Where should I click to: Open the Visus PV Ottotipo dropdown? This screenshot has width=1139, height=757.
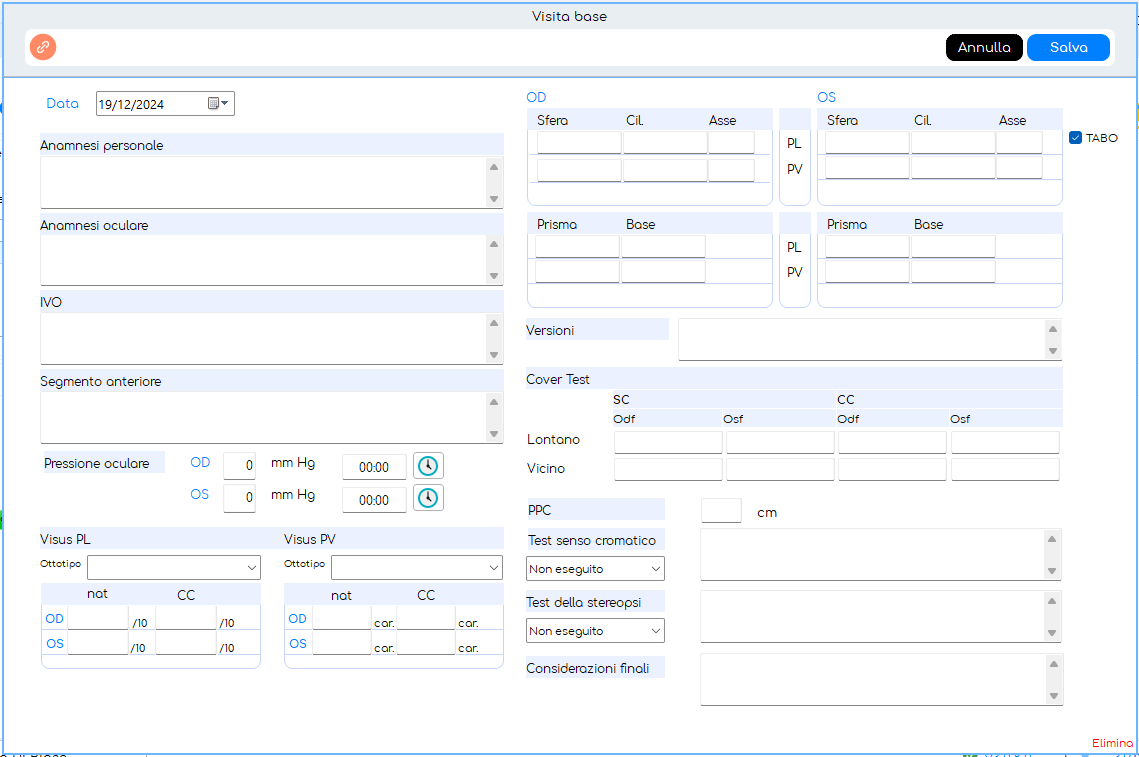coord(416,568)
